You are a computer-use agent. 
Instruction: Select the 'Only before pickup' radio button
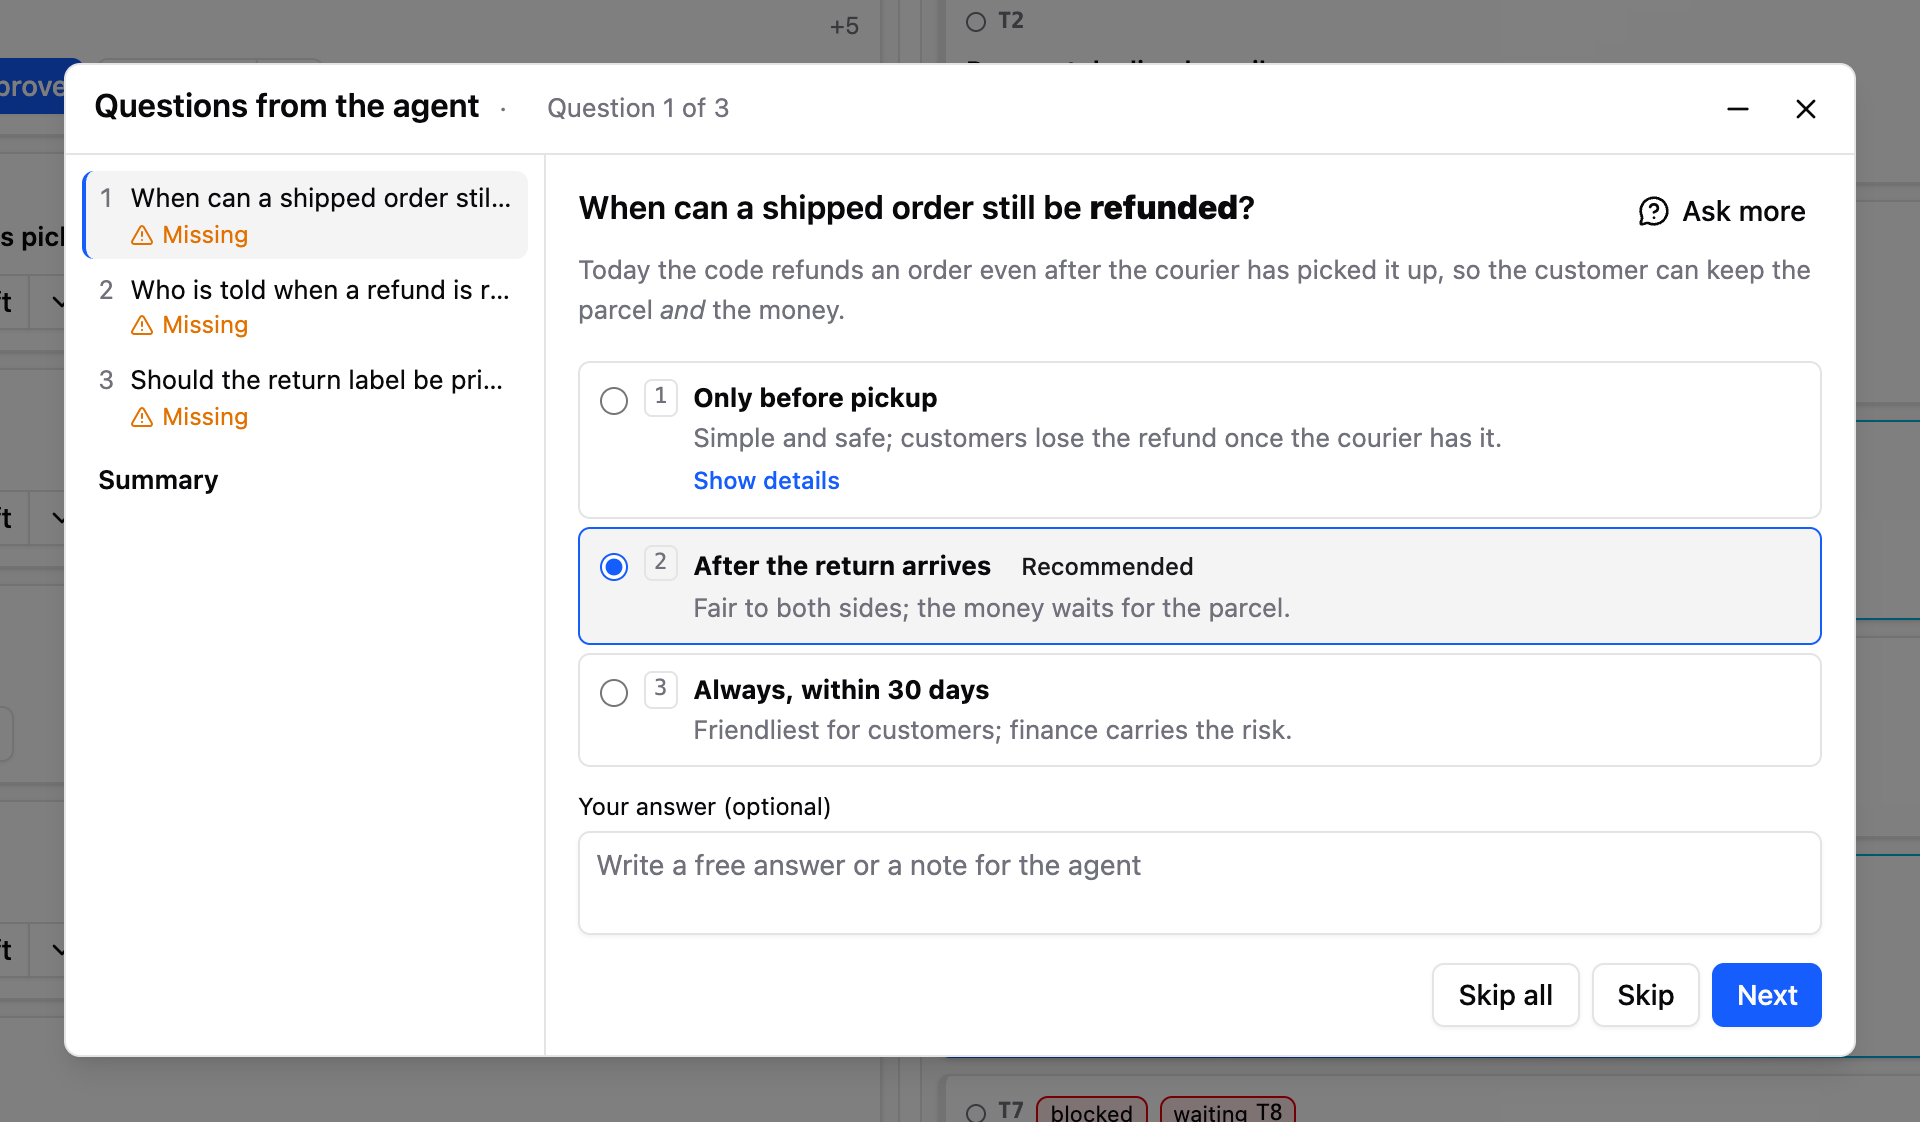click(x=614, y=401)
